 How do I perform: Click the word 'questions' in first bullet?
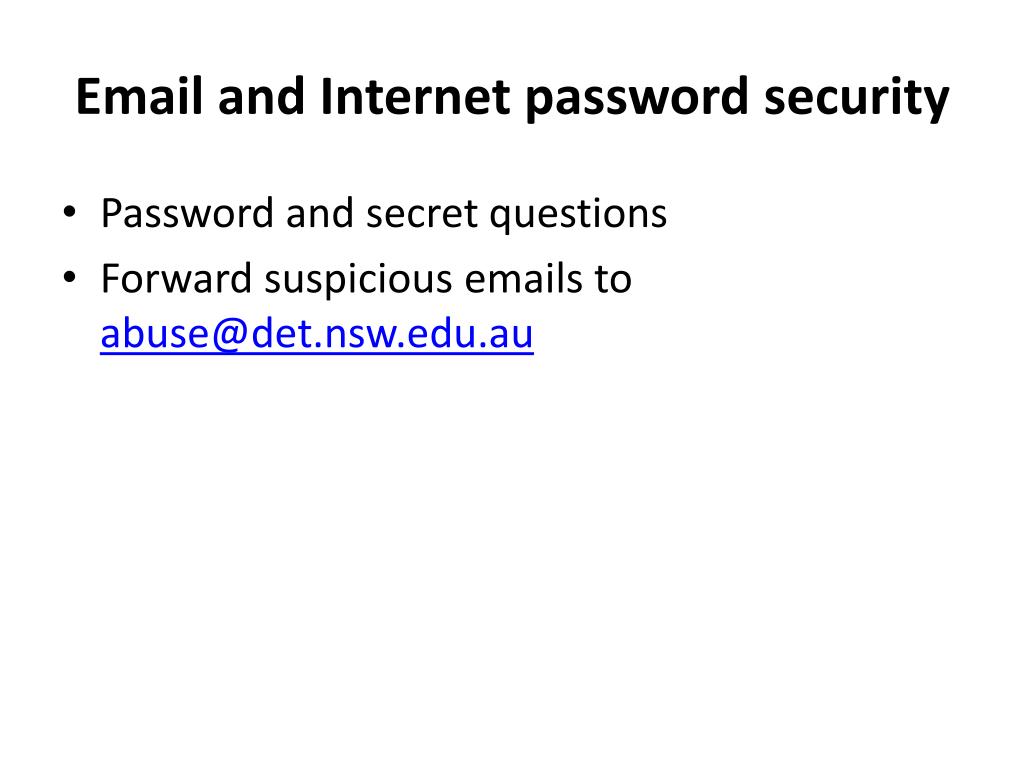(579, 215)
